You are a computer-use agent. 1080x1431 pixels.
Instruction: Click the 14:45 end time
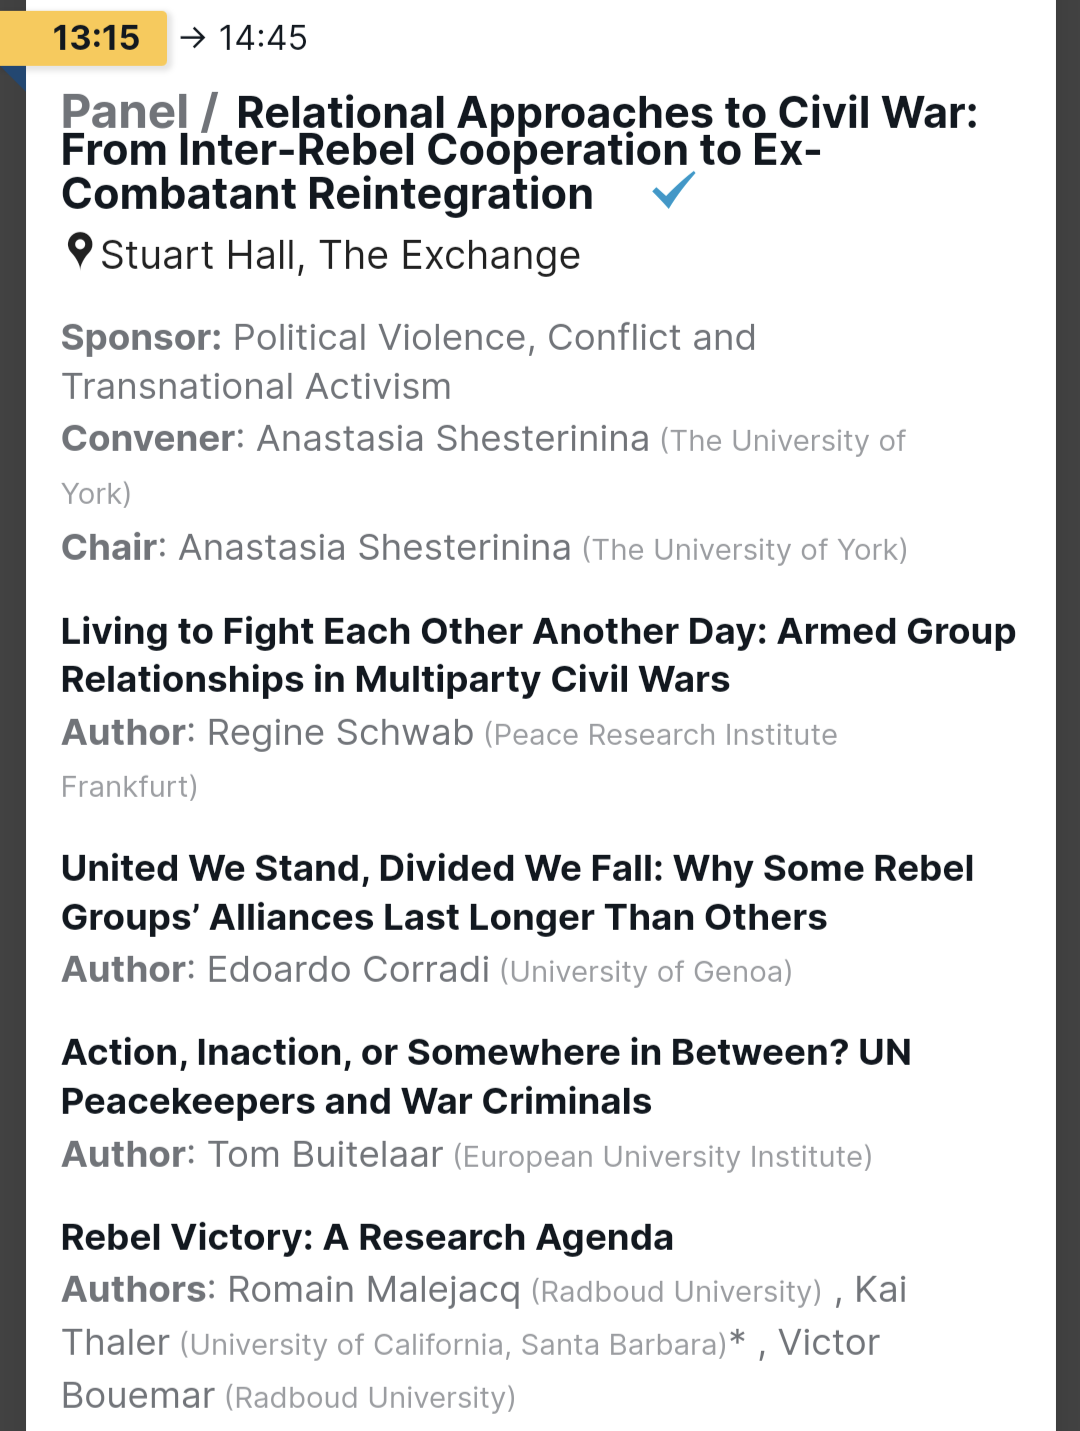point(263,38)
